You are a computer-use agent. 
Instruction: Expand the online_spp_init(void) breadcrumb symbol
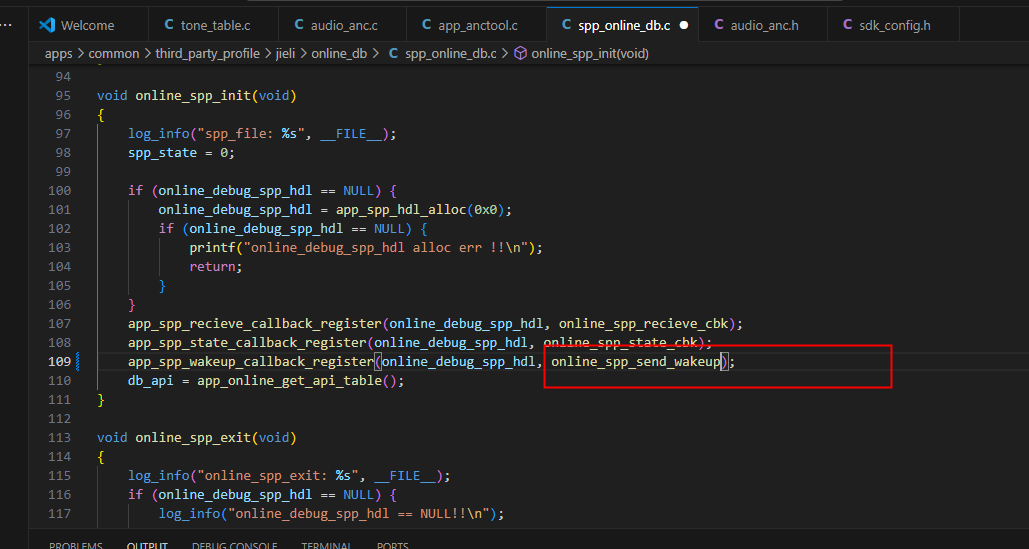(x=590, y=54)
